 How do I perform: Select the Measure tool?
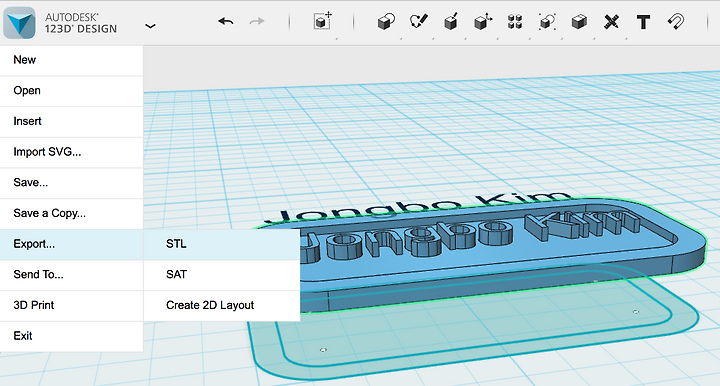(x=611, y=22)
